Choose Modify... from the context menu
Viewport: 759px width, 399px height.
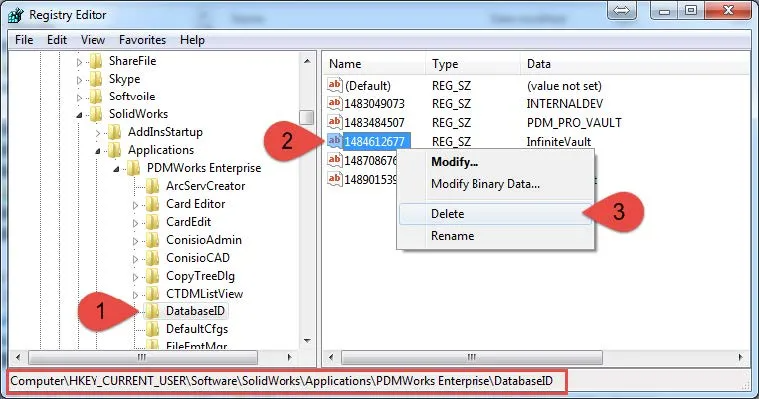tap(495, 162)
